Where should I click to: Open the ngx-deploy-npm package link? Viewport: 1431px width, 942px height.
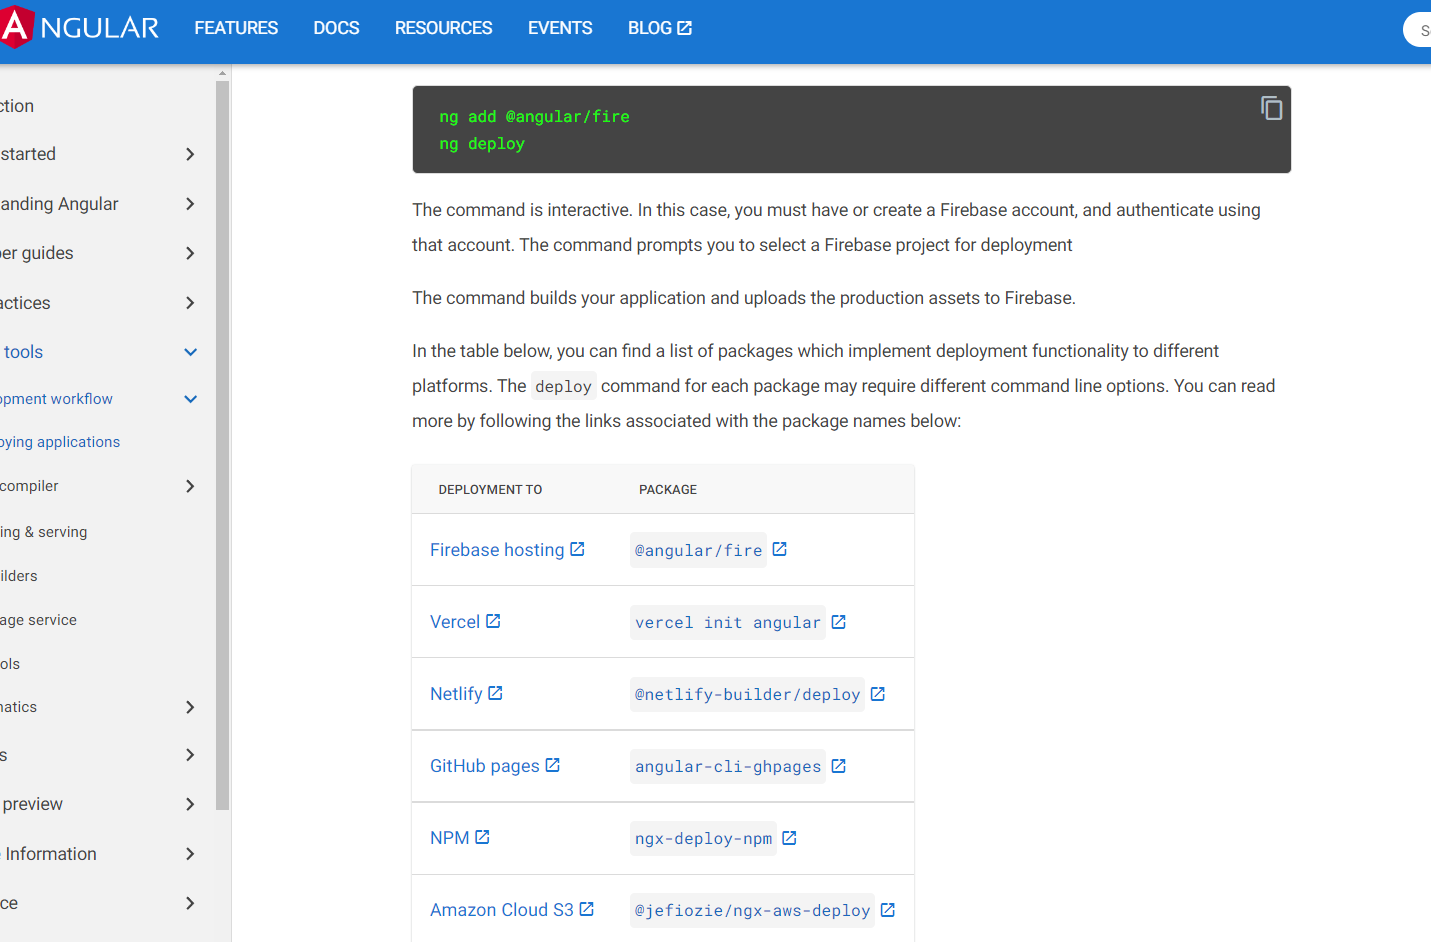tap(703, 838)
